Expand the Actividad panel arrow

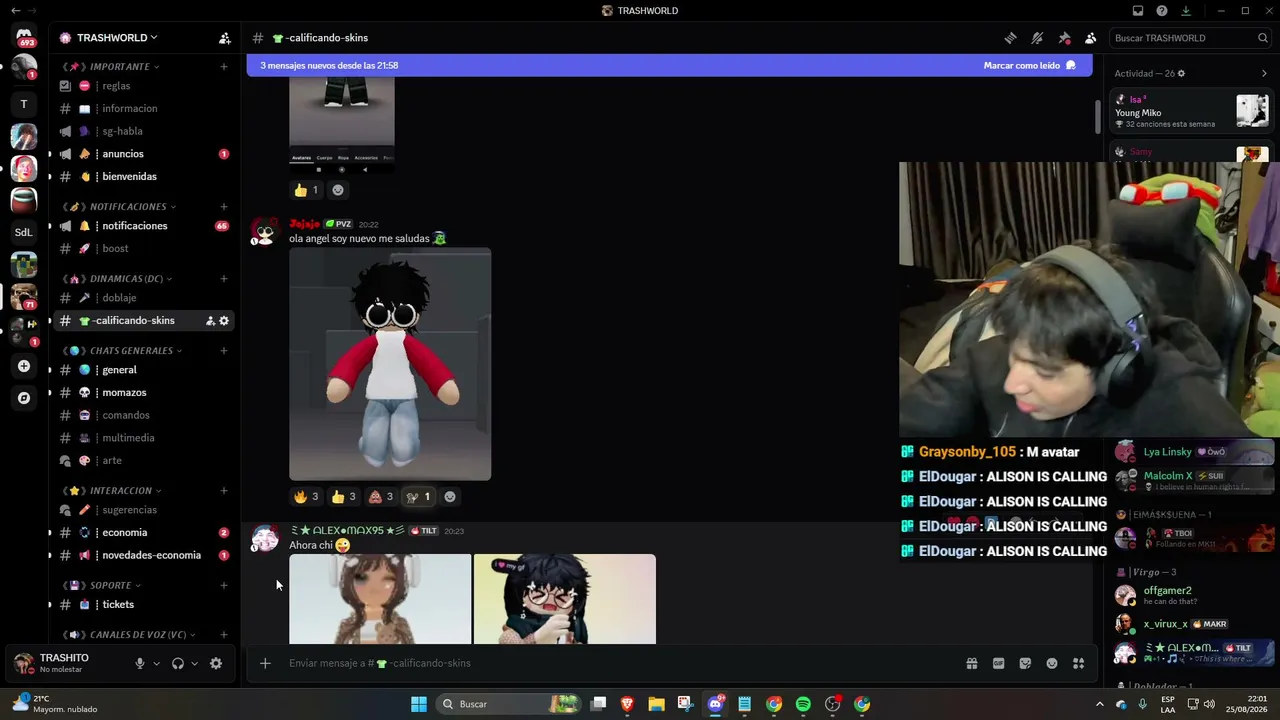1264,74
